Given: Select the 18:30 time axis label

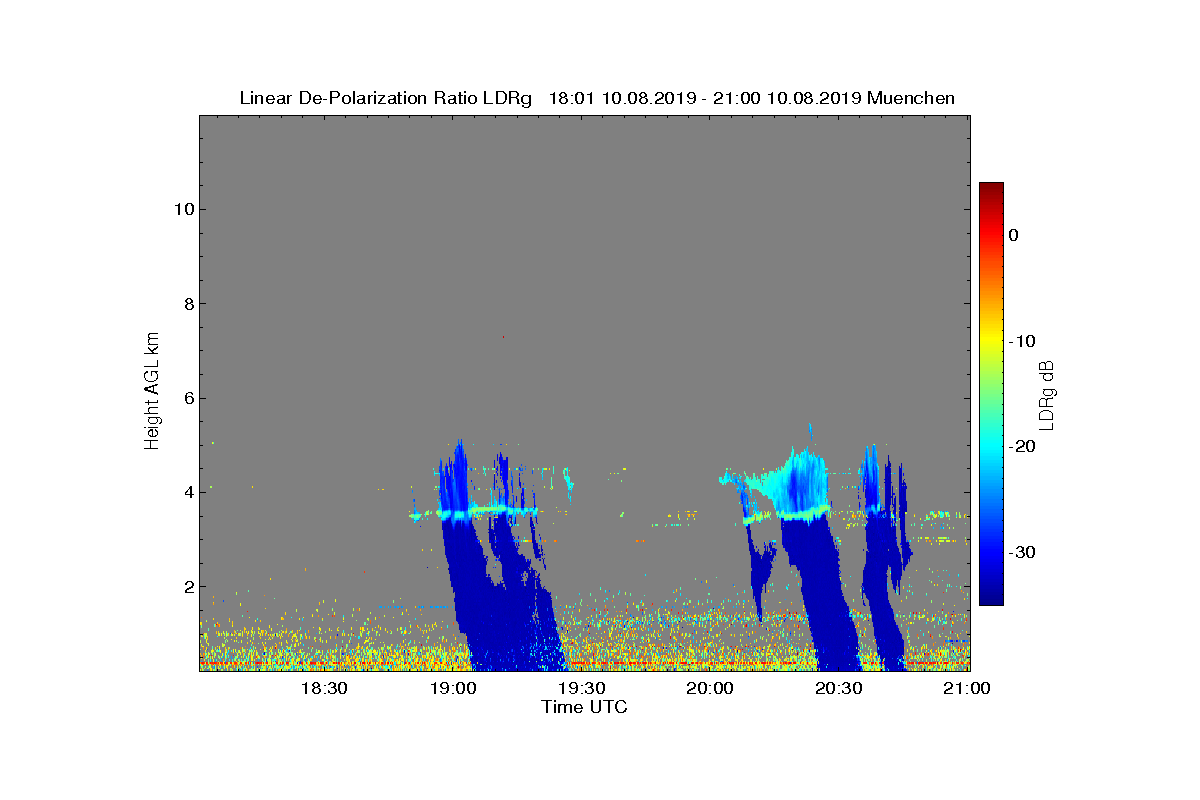Looking at the screenshot, I should [324, 689].
